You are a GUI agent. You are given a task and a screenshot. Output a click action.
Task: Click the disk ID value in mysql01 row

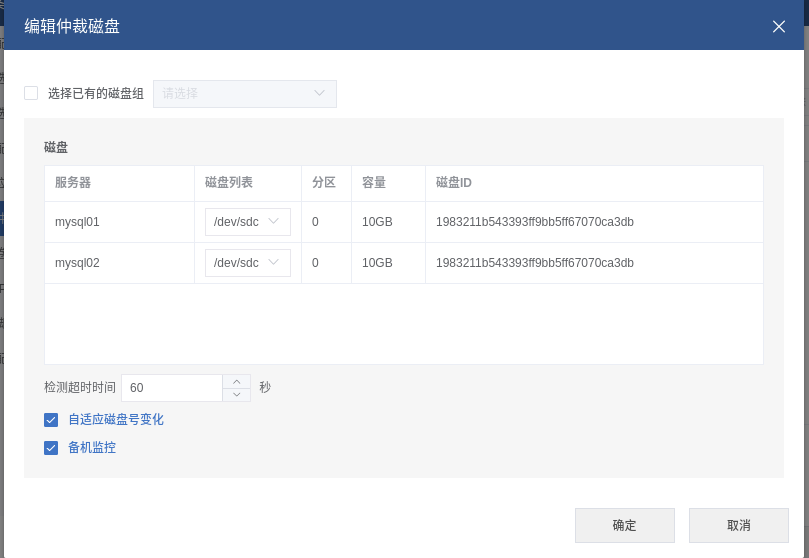(535, 222)
